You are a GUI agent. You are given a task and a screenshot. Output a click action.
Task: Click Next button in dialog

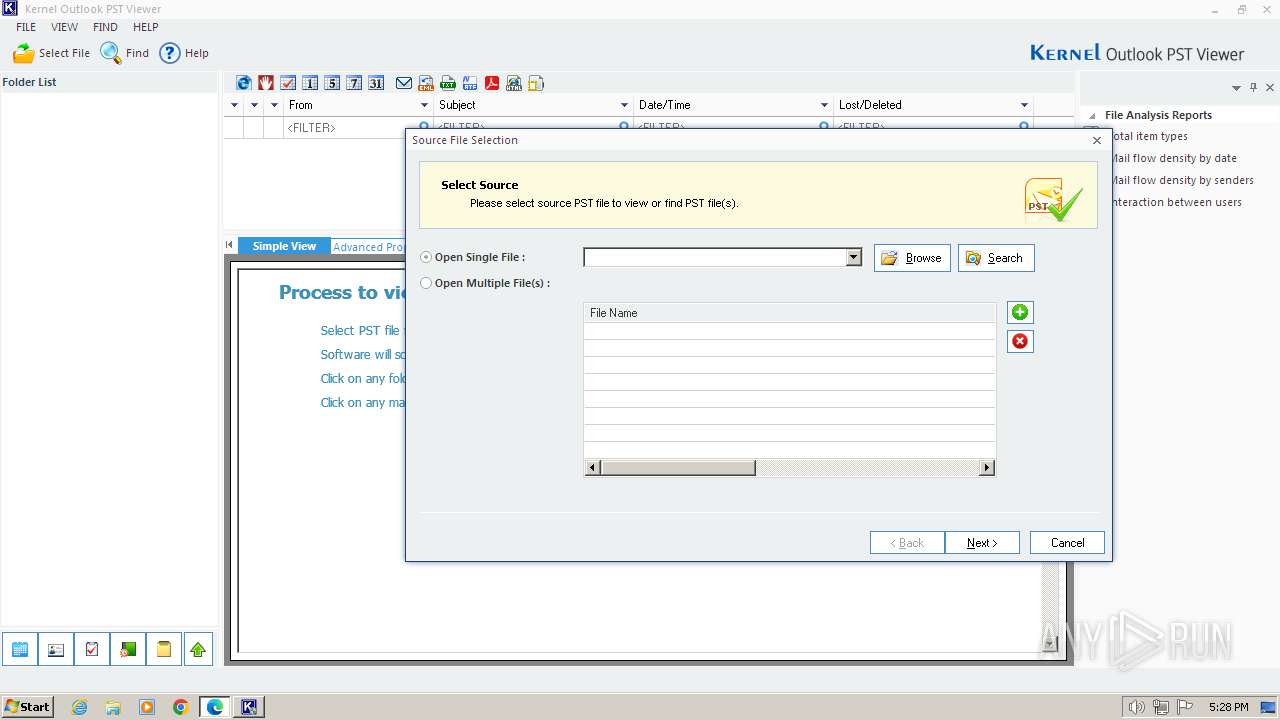click(x=982, y=543)
